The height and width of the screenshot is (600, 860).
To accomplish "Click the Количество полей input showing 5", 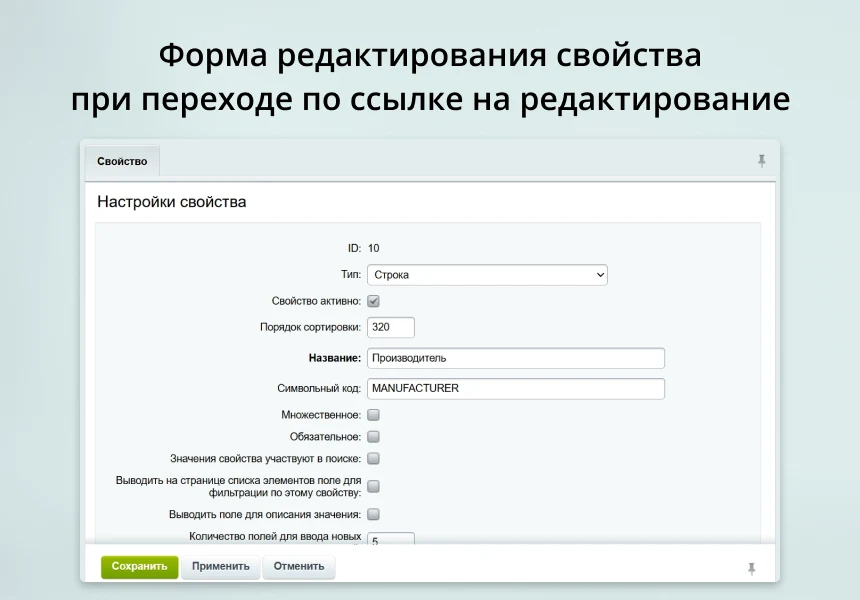I will (391, 539).
